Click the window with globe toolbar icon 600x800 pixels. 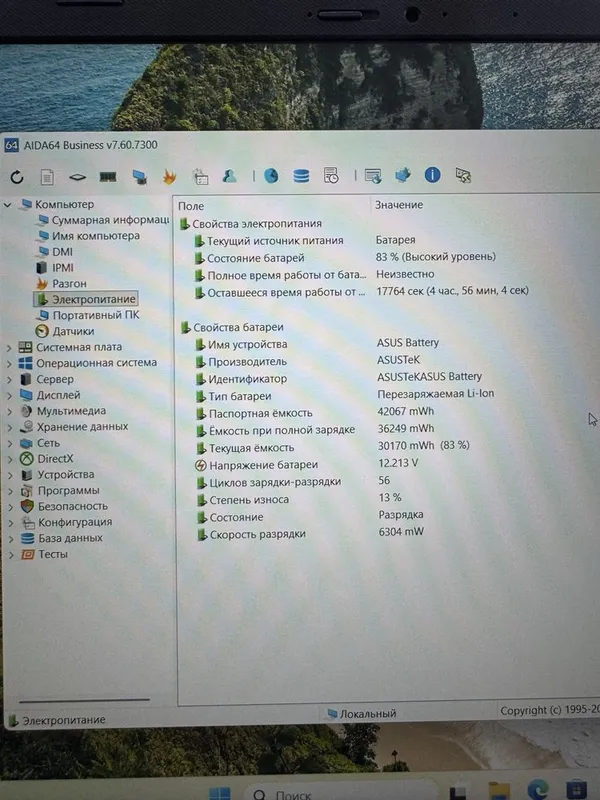coord(373,176)
